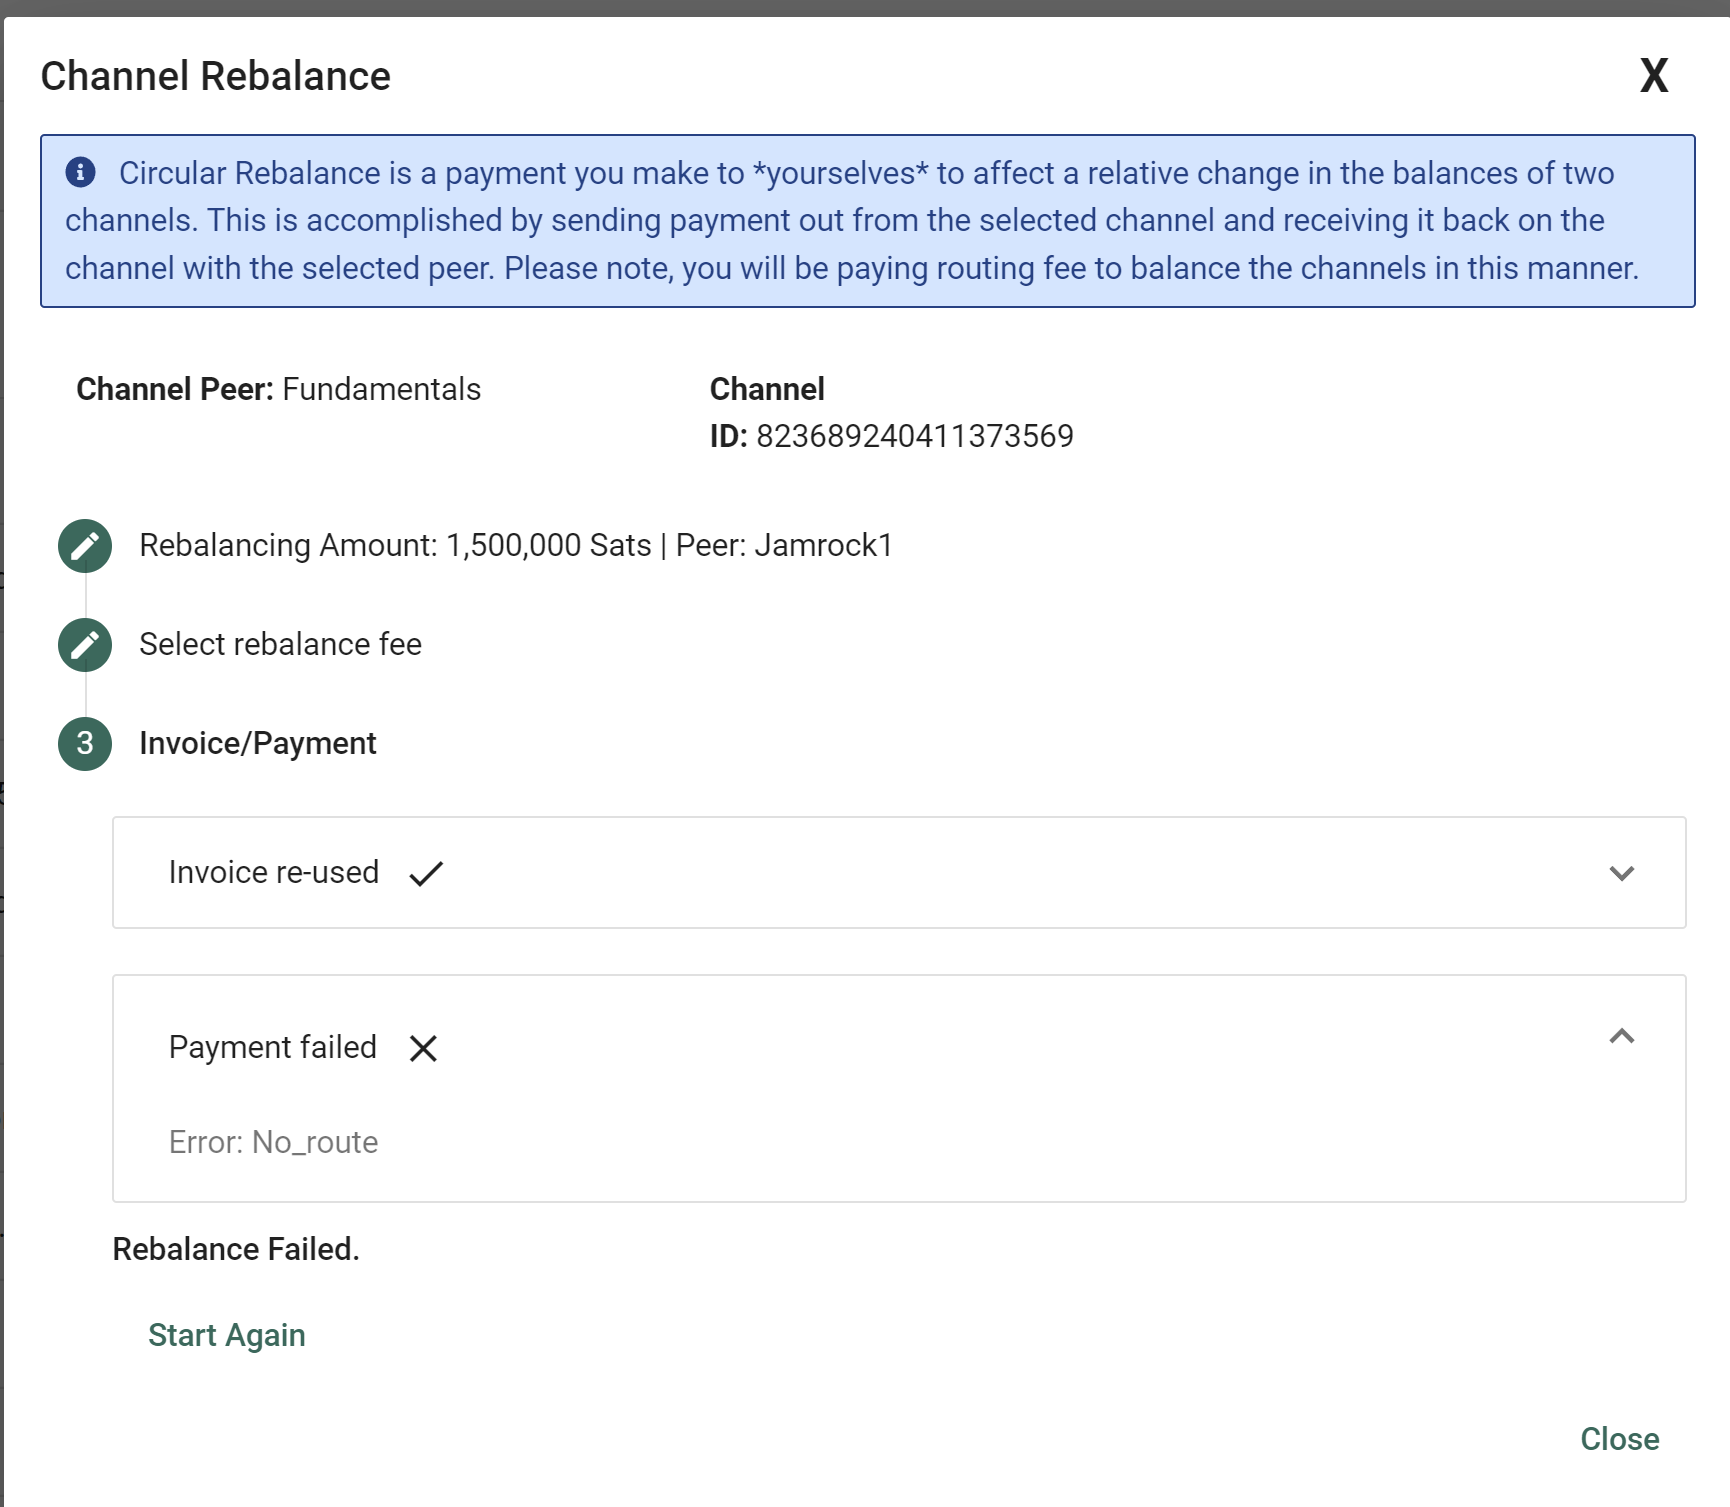This screenshot has width=1730, height=1507.
Task: Click the Channel Rebalance dialog title
Action: [x=215, y=76]
